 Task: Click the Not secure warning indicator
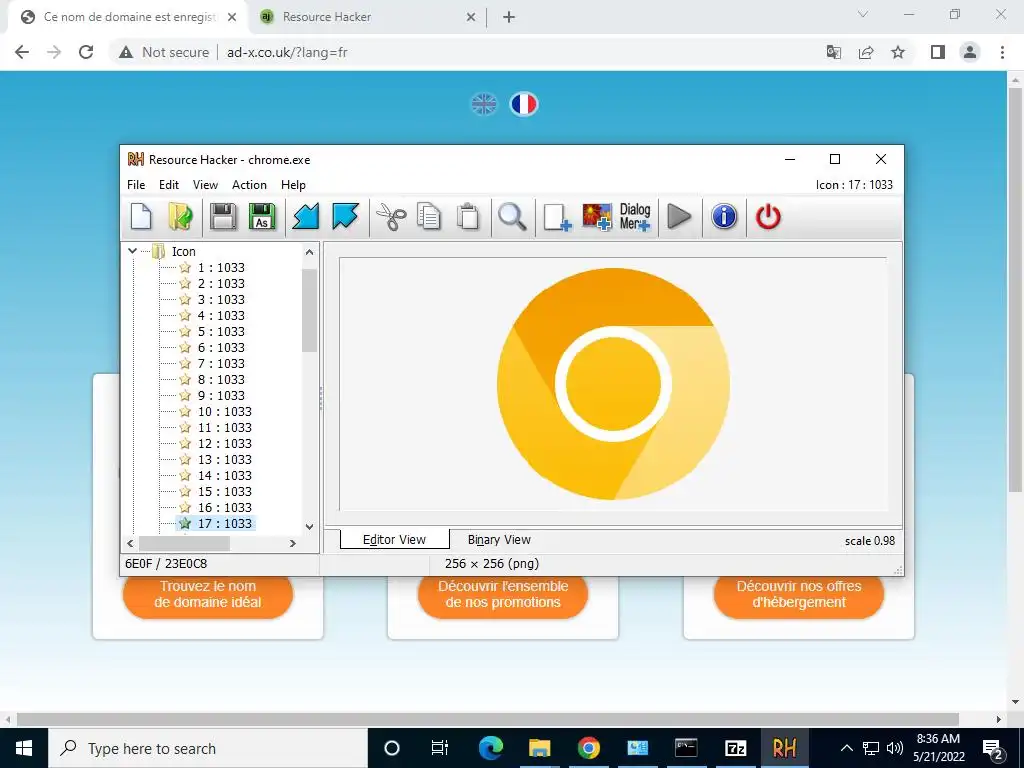(x=164, y=52)
